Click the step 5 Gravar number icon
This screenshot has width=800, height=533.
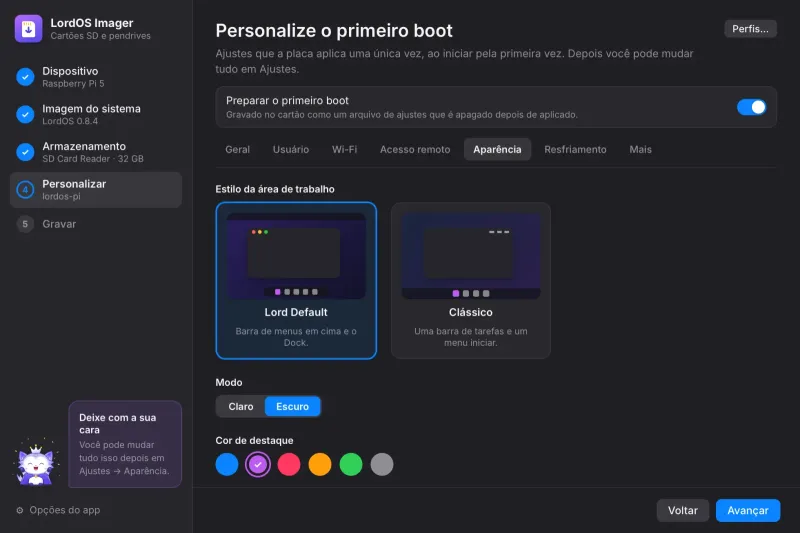pos(25,224)
